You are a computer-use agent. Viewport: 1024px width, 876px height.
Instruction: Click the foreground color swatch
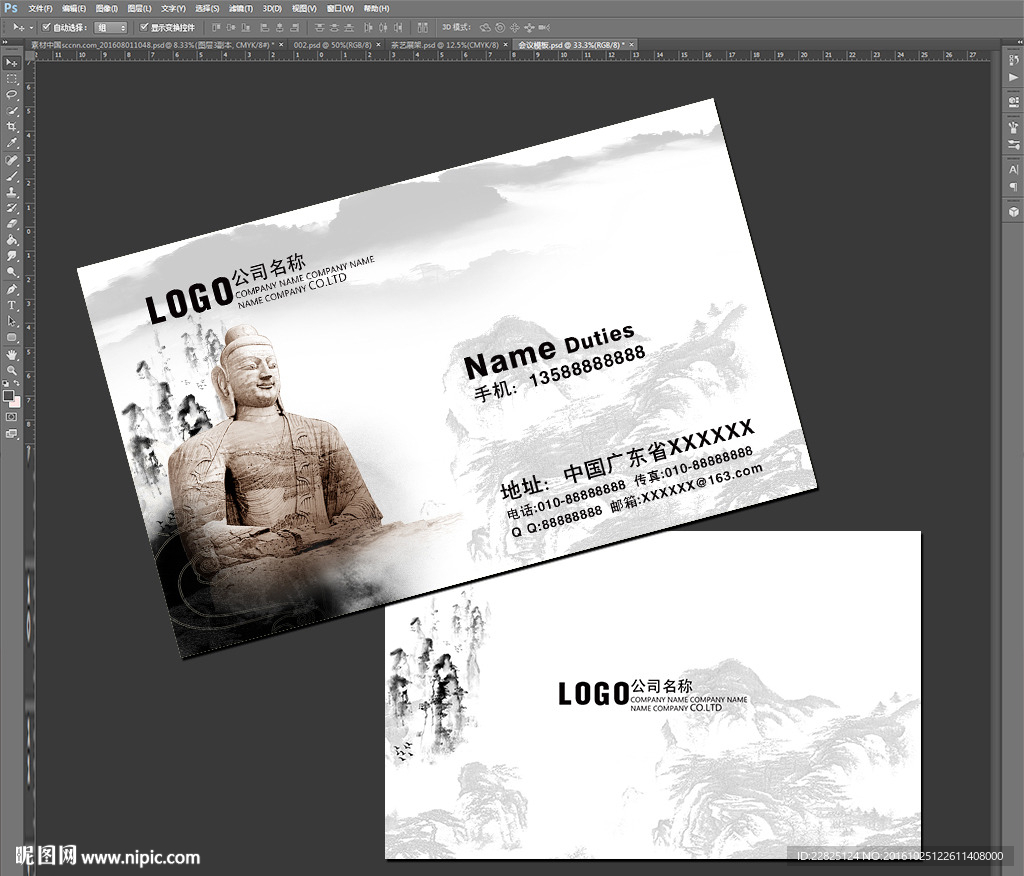(x=8, y=395)
